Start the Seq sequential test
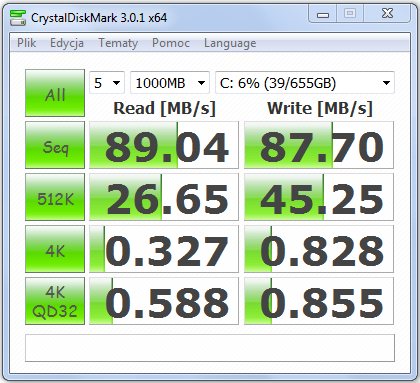 coord(55,145)
